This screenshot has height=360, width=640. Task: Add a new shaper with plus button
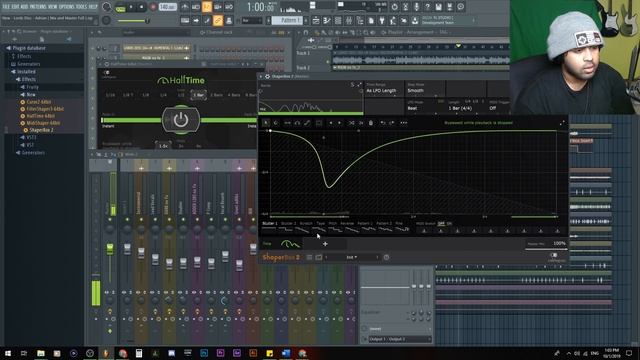click(x=325, y=244)
